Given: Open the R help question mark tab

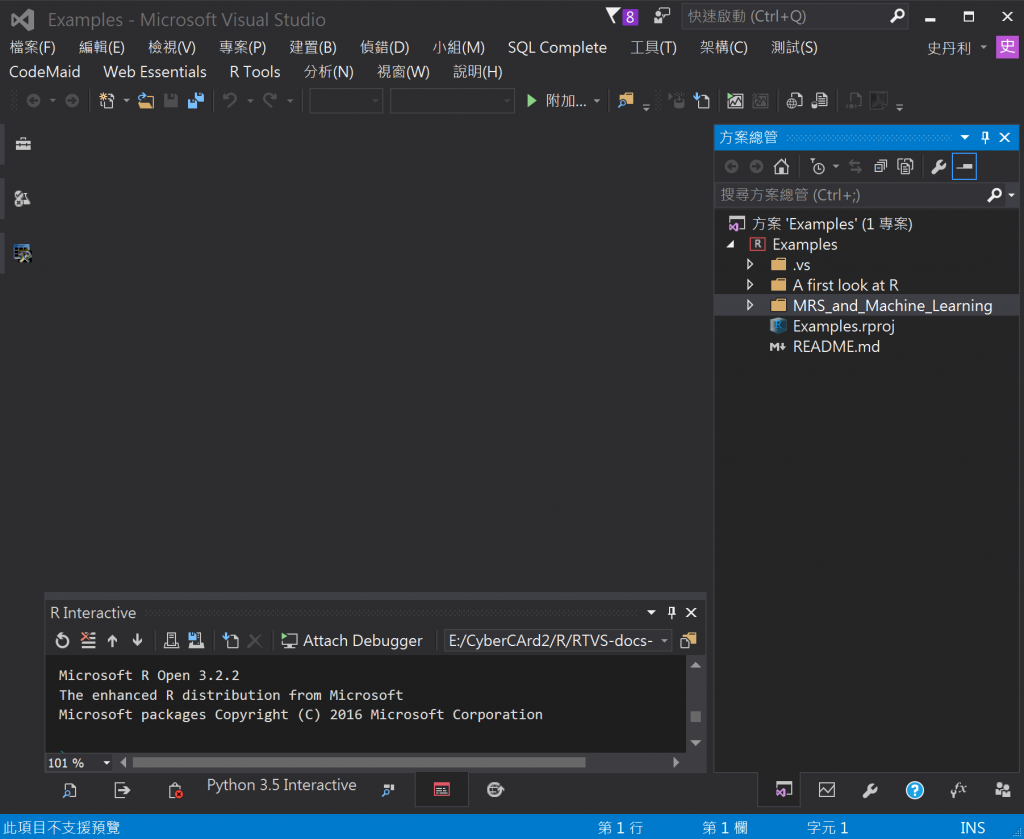Looking at the screenshot, I should [x=914, y=790].
